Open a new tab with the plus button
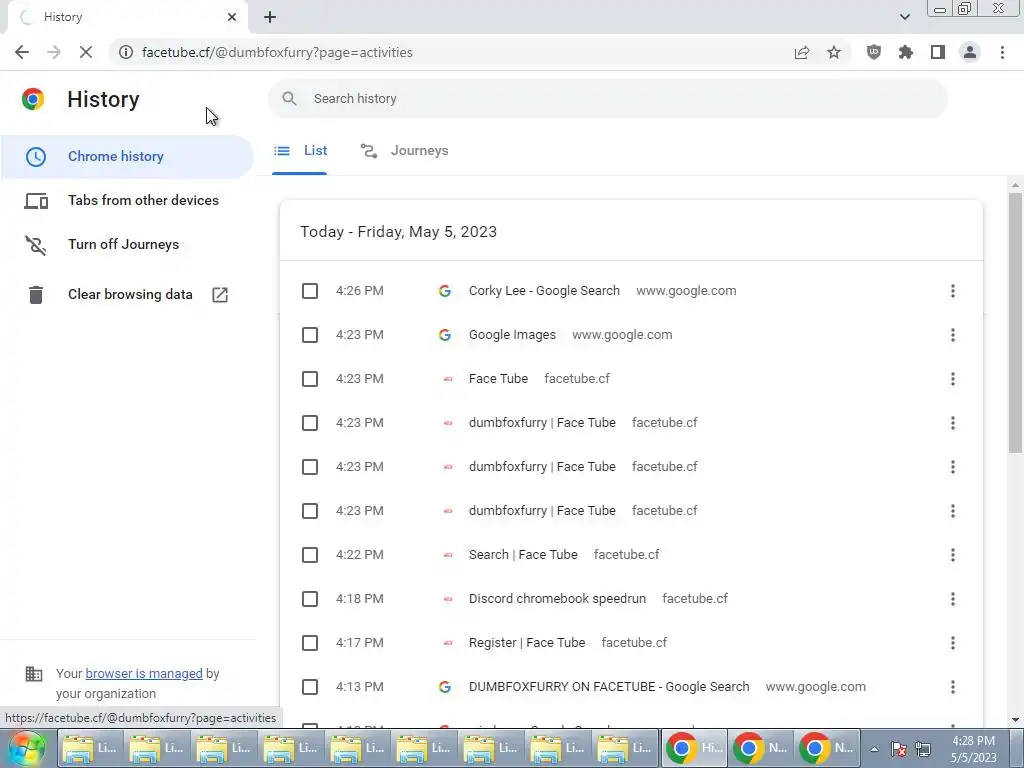This screenshot has width=1024, height=768. [270, 17]
